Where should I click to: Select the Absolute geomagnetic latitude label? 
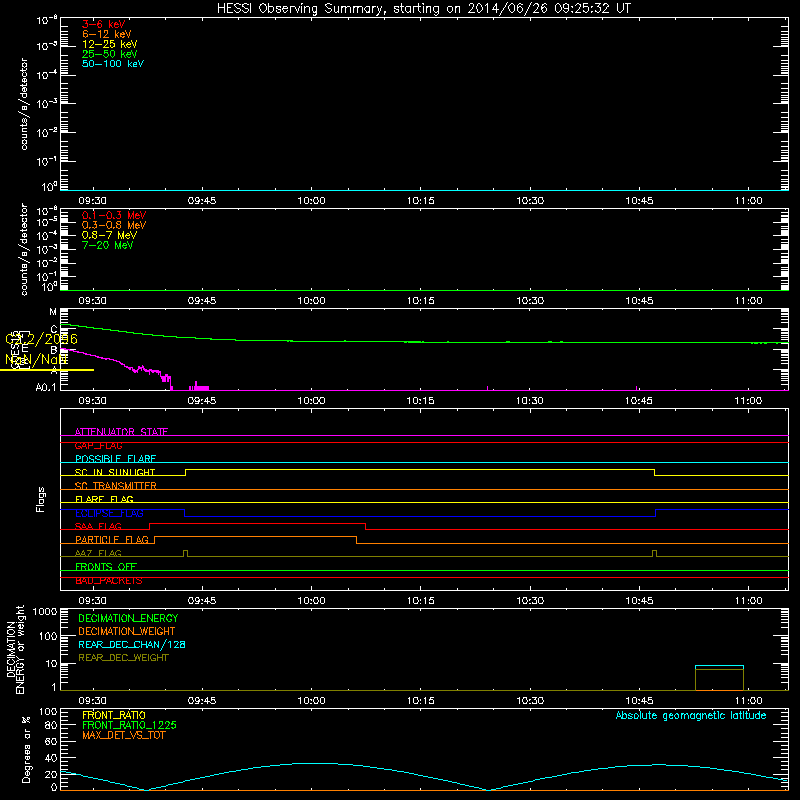coord(691,715)
